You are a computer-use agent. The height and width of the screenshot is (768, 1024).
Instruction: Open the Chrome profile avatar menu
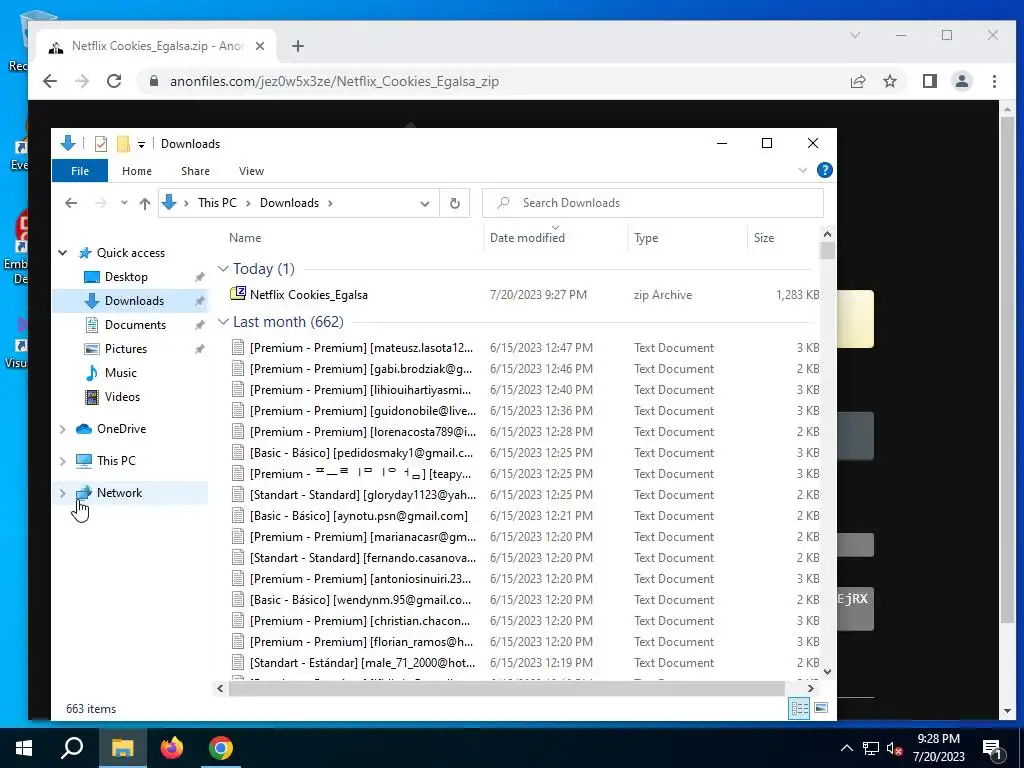coord(962,81)
